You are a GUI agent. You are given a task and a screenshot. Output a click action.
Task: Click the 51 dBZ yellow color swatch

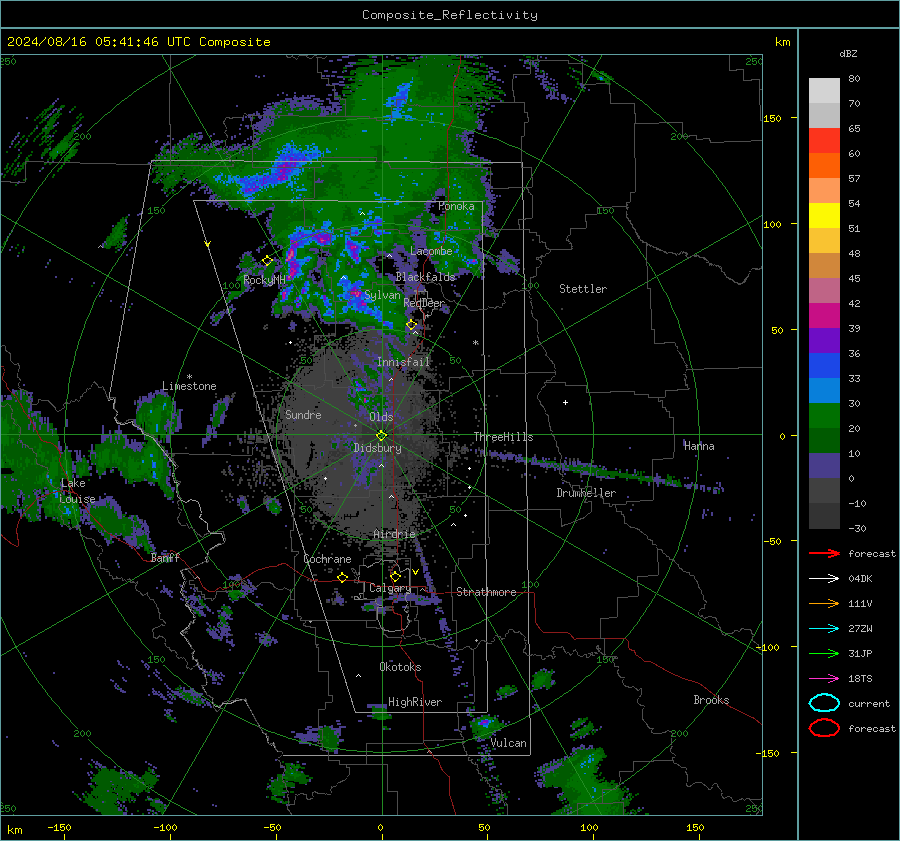824,215
